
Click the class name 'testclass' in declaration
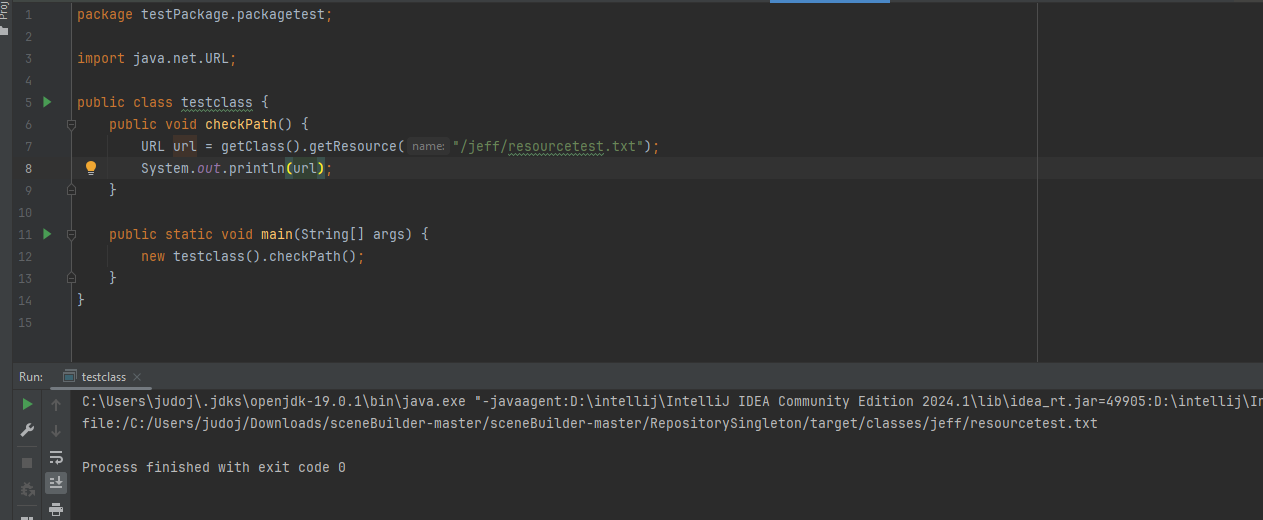click(217, 102)
